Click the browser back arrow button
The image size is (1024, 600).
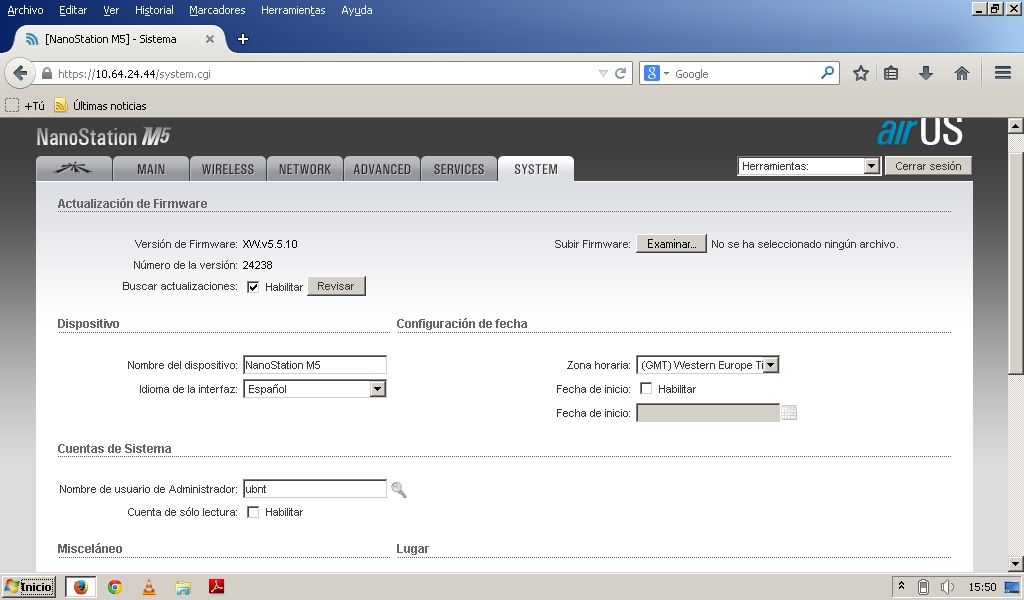tap(20, 73)
